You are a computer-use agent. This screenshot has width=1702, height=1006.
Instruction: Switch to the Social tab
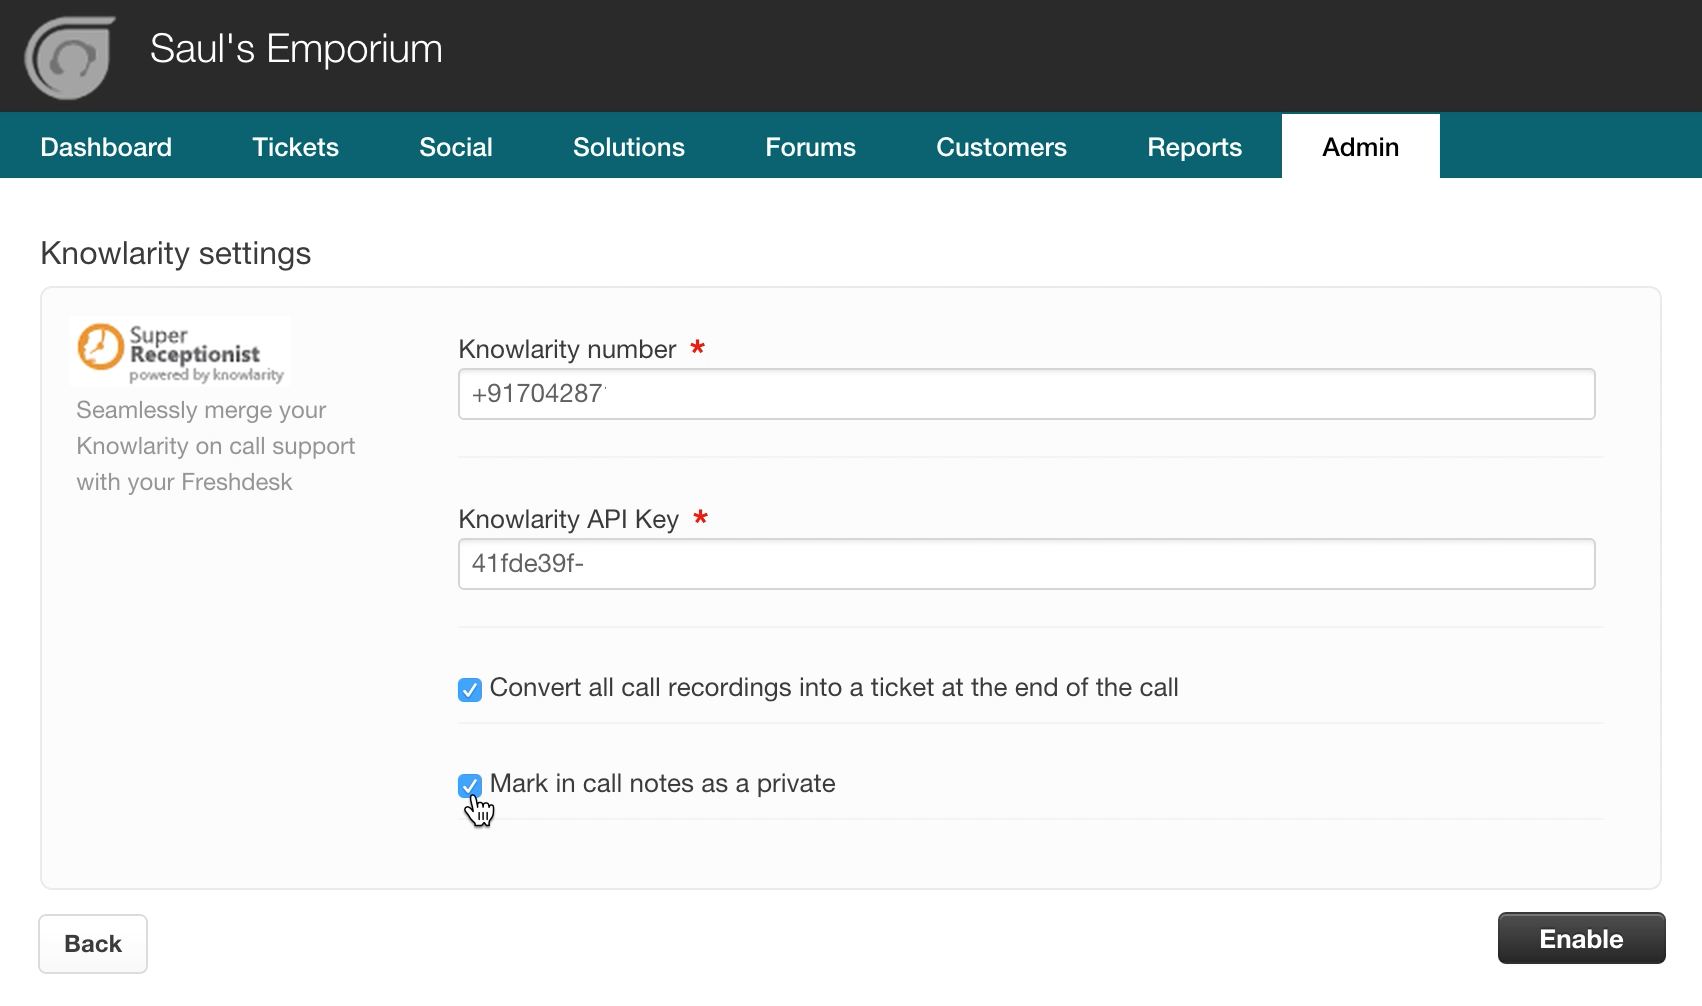456,147
